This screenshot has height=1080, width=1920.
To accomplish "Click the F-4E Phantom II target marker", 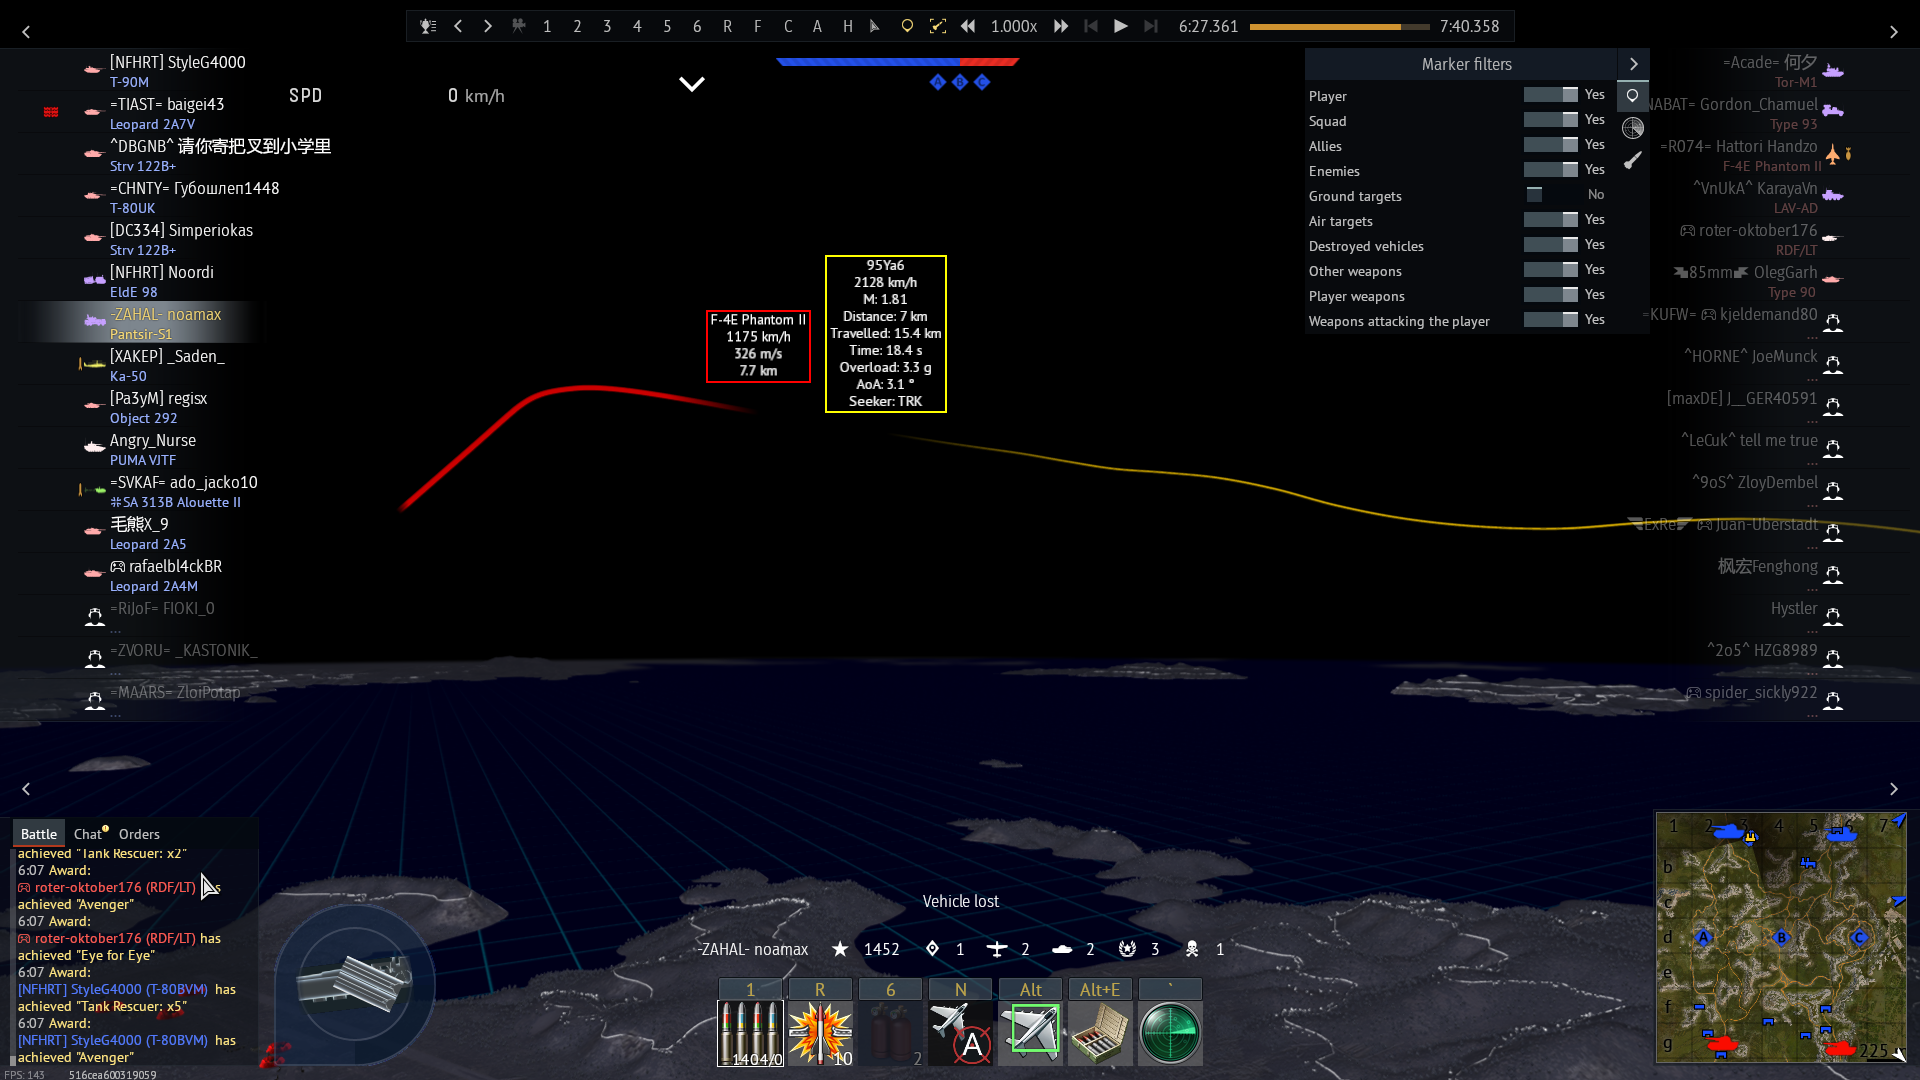I will pos(758,345).
